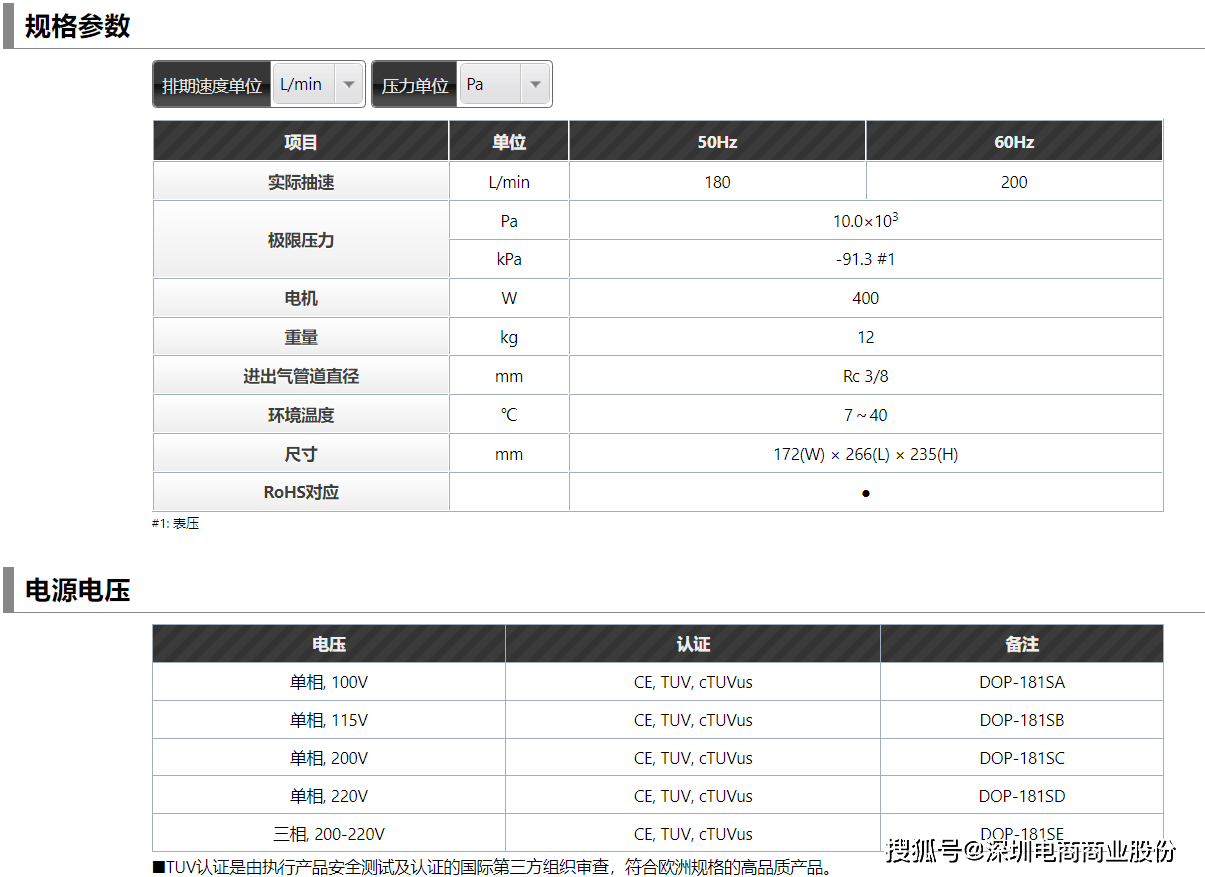The width and height of the screenshot is (1205, 877).
Task: Click the 60Hz column header
Action: click(1014, 142)
